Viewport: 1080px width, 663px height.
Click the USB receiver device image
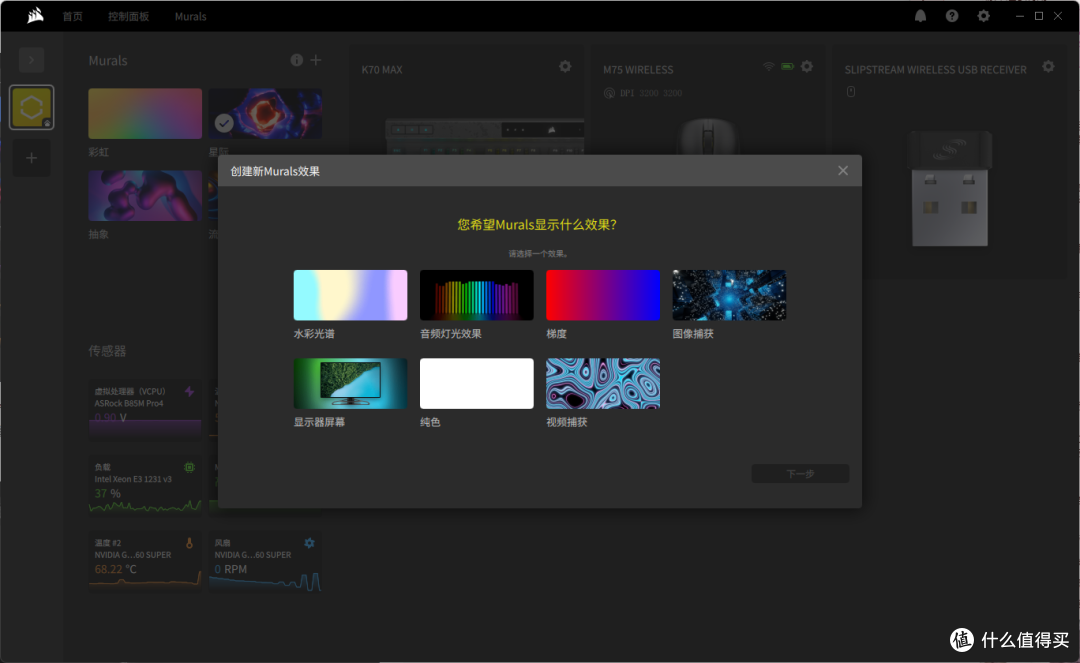[x=950, y=188]
